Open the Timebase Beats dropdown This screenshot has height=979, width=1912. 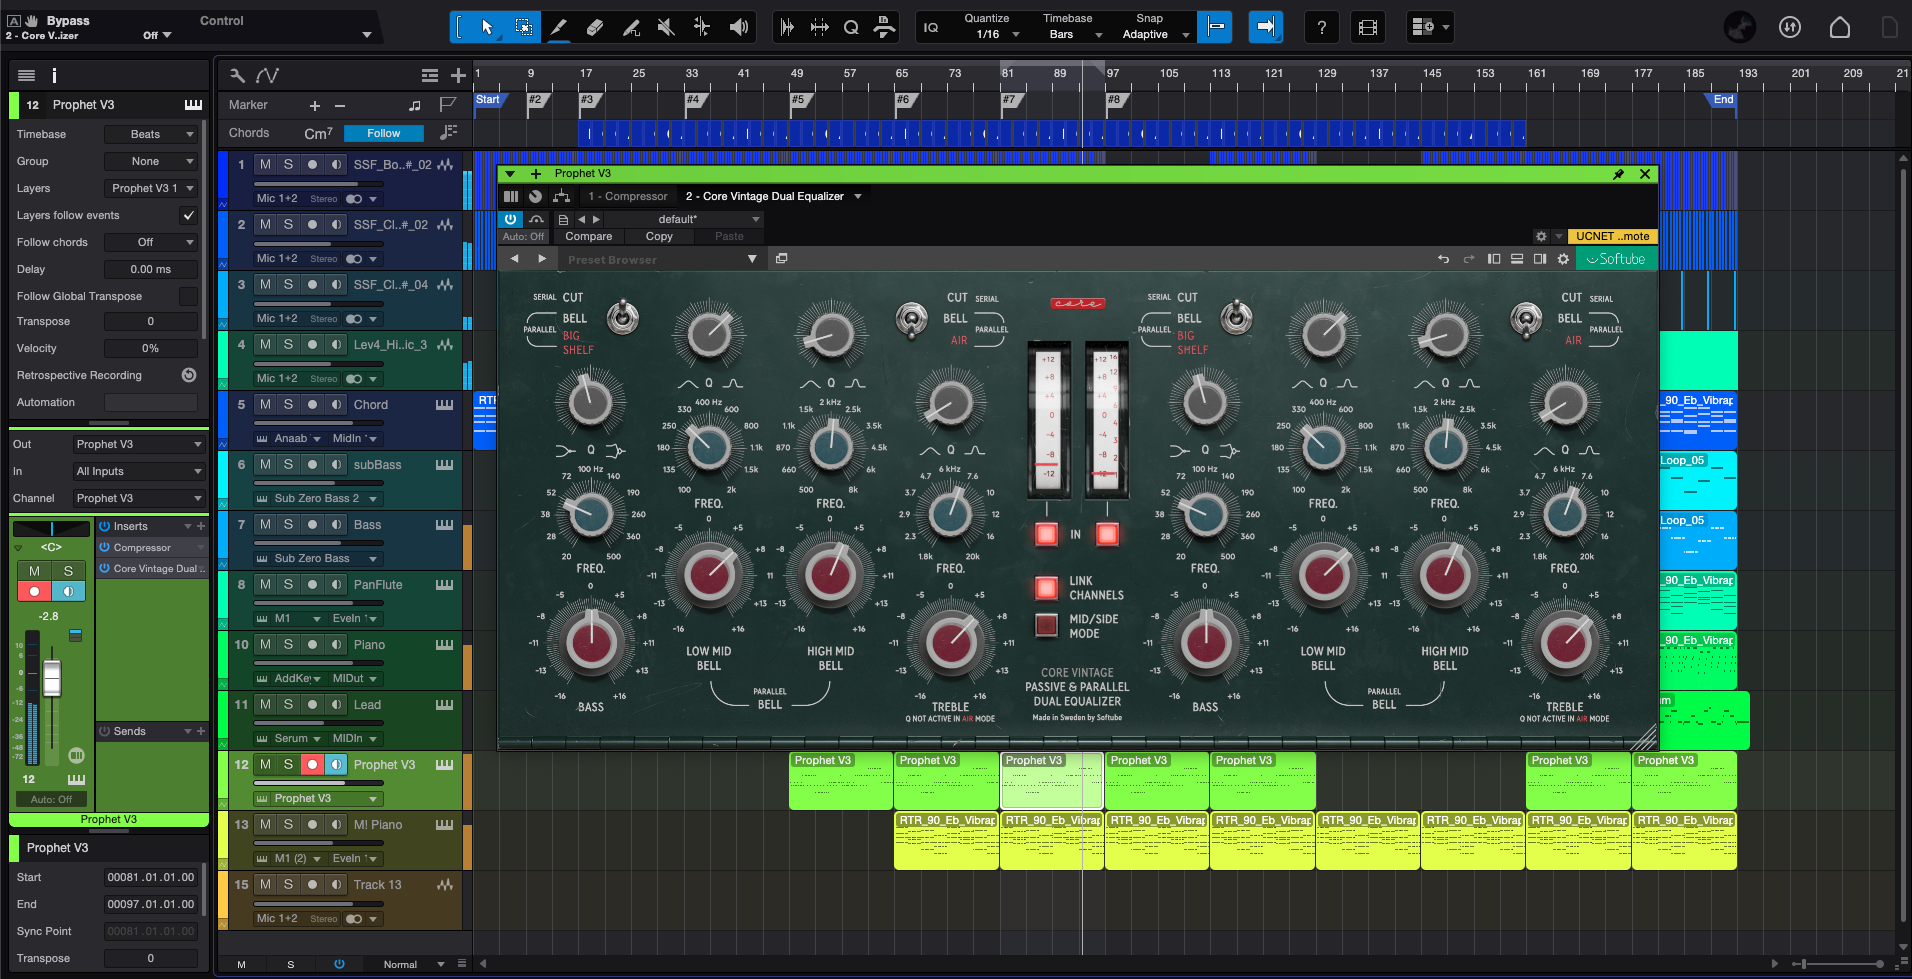coord(151,134)
